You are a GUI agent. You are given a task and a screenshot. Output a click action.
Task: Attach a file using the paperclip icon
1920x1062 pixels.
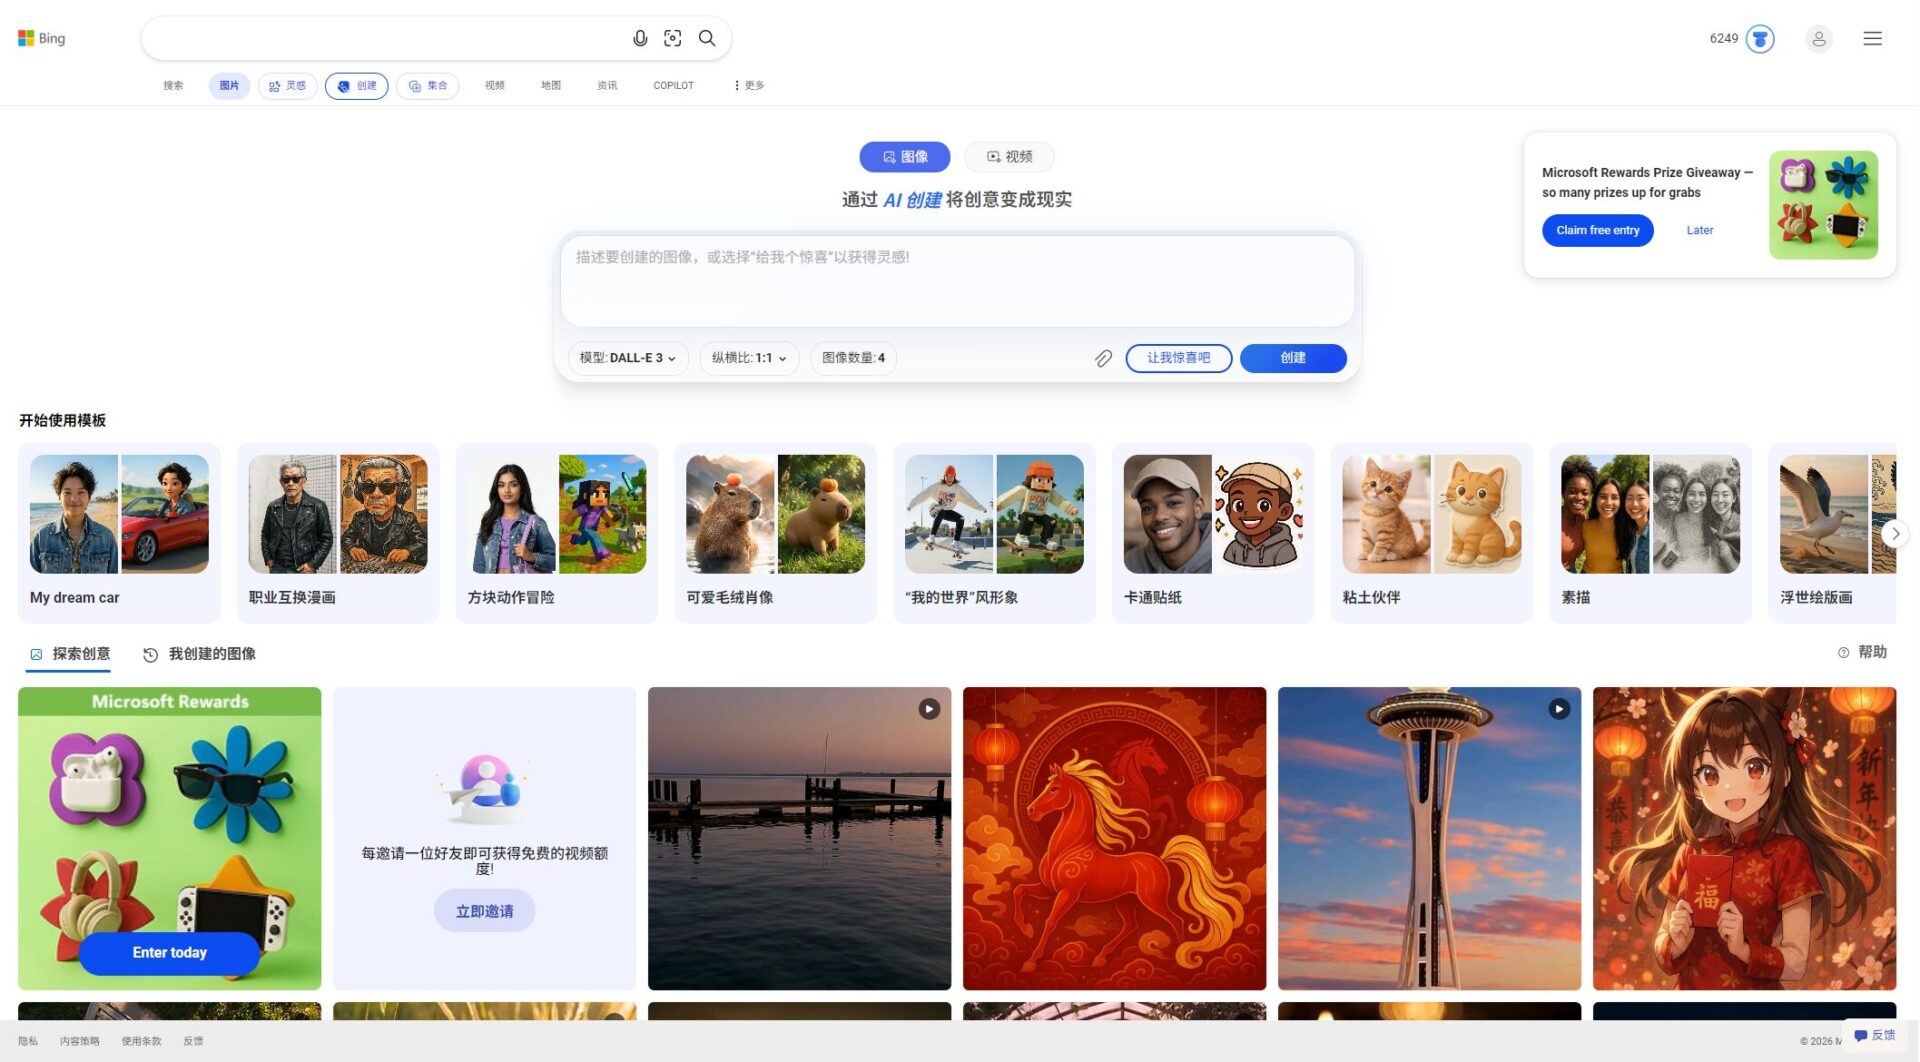1103,358
